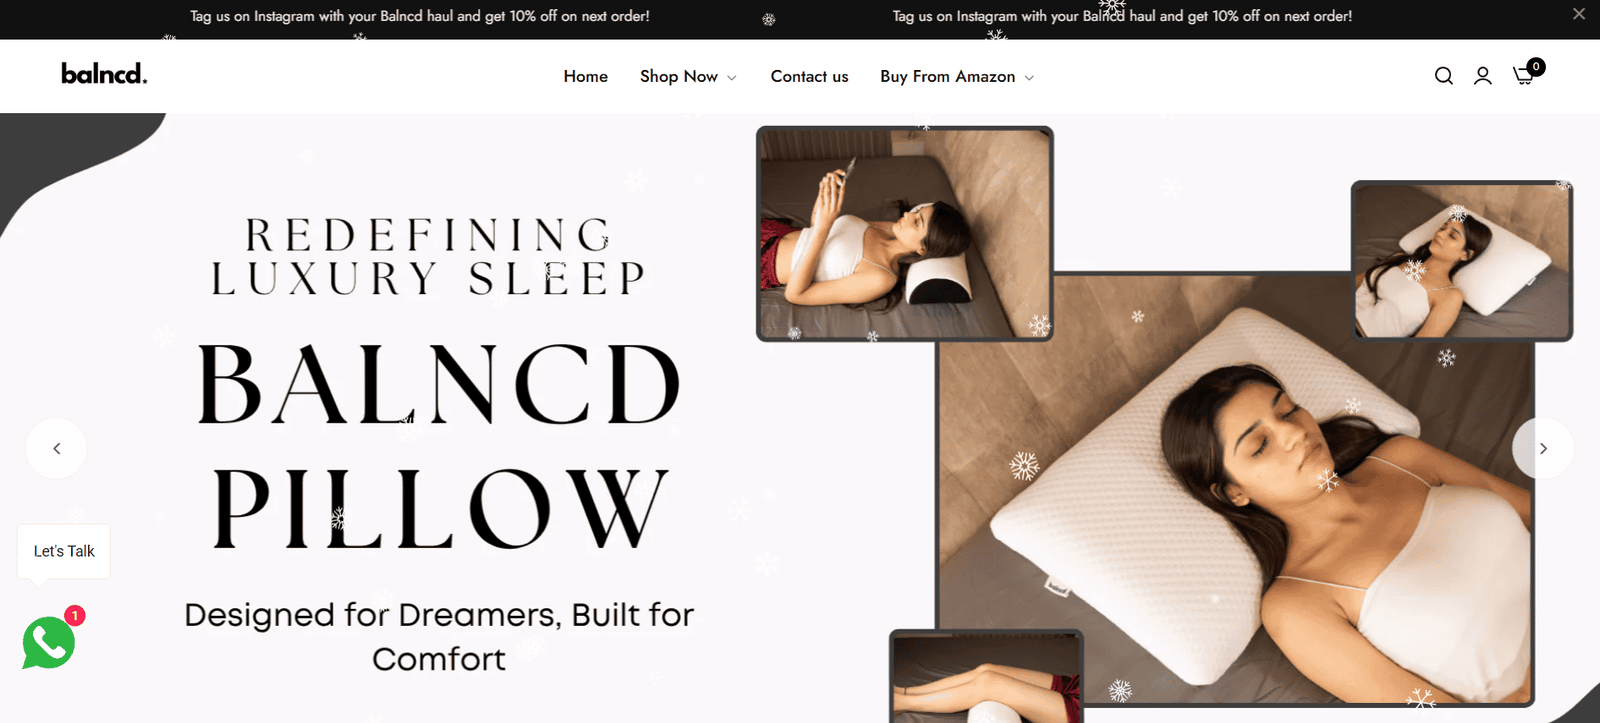The width and height of the screenshot is (1600, 723).
Task: Expand the Shop Now dropdown chevron
Action: (732, 78)
